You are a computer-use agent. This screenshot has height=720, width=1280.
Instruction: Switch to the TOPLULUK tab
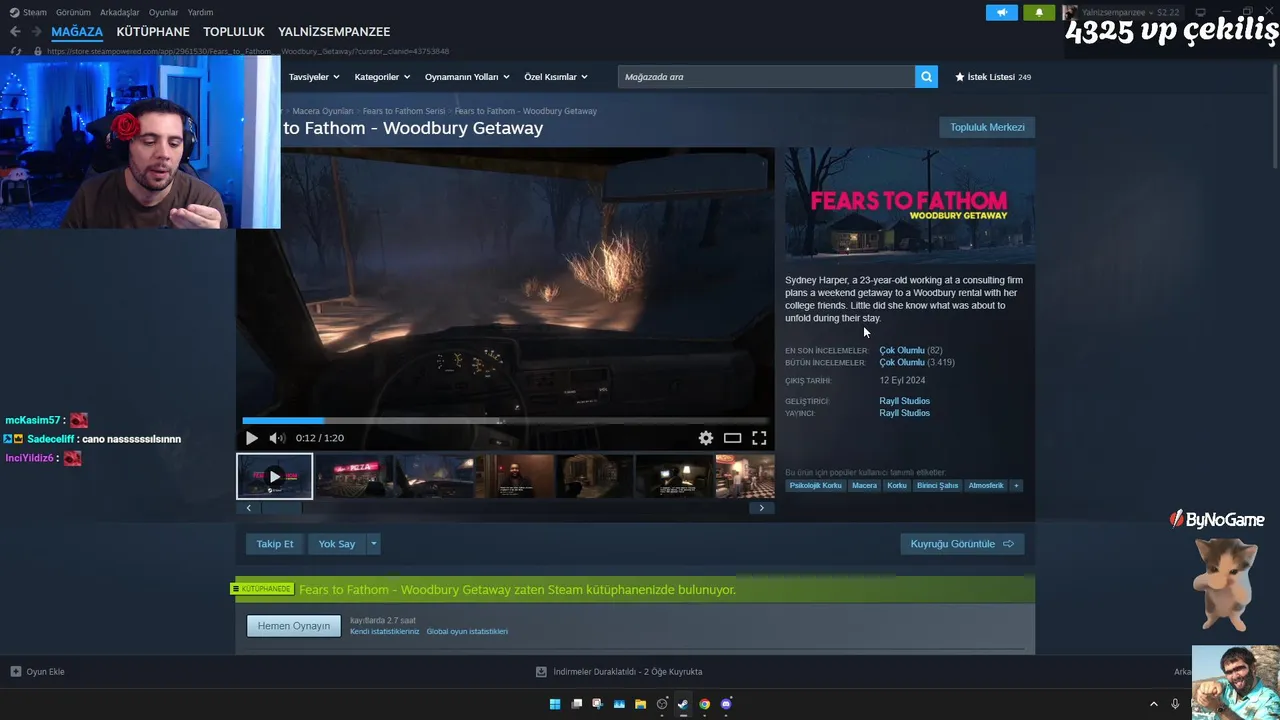tap(234, 32)
